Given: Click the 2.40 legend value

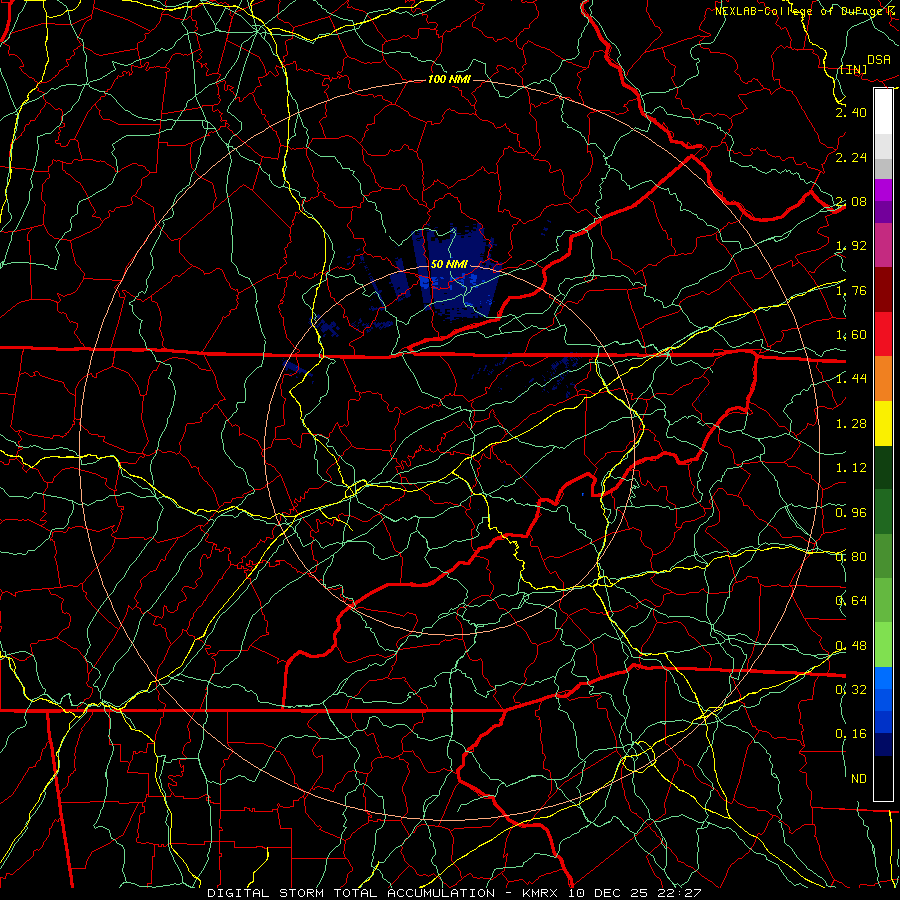Looking at the screenshot, I should (851, 112).
